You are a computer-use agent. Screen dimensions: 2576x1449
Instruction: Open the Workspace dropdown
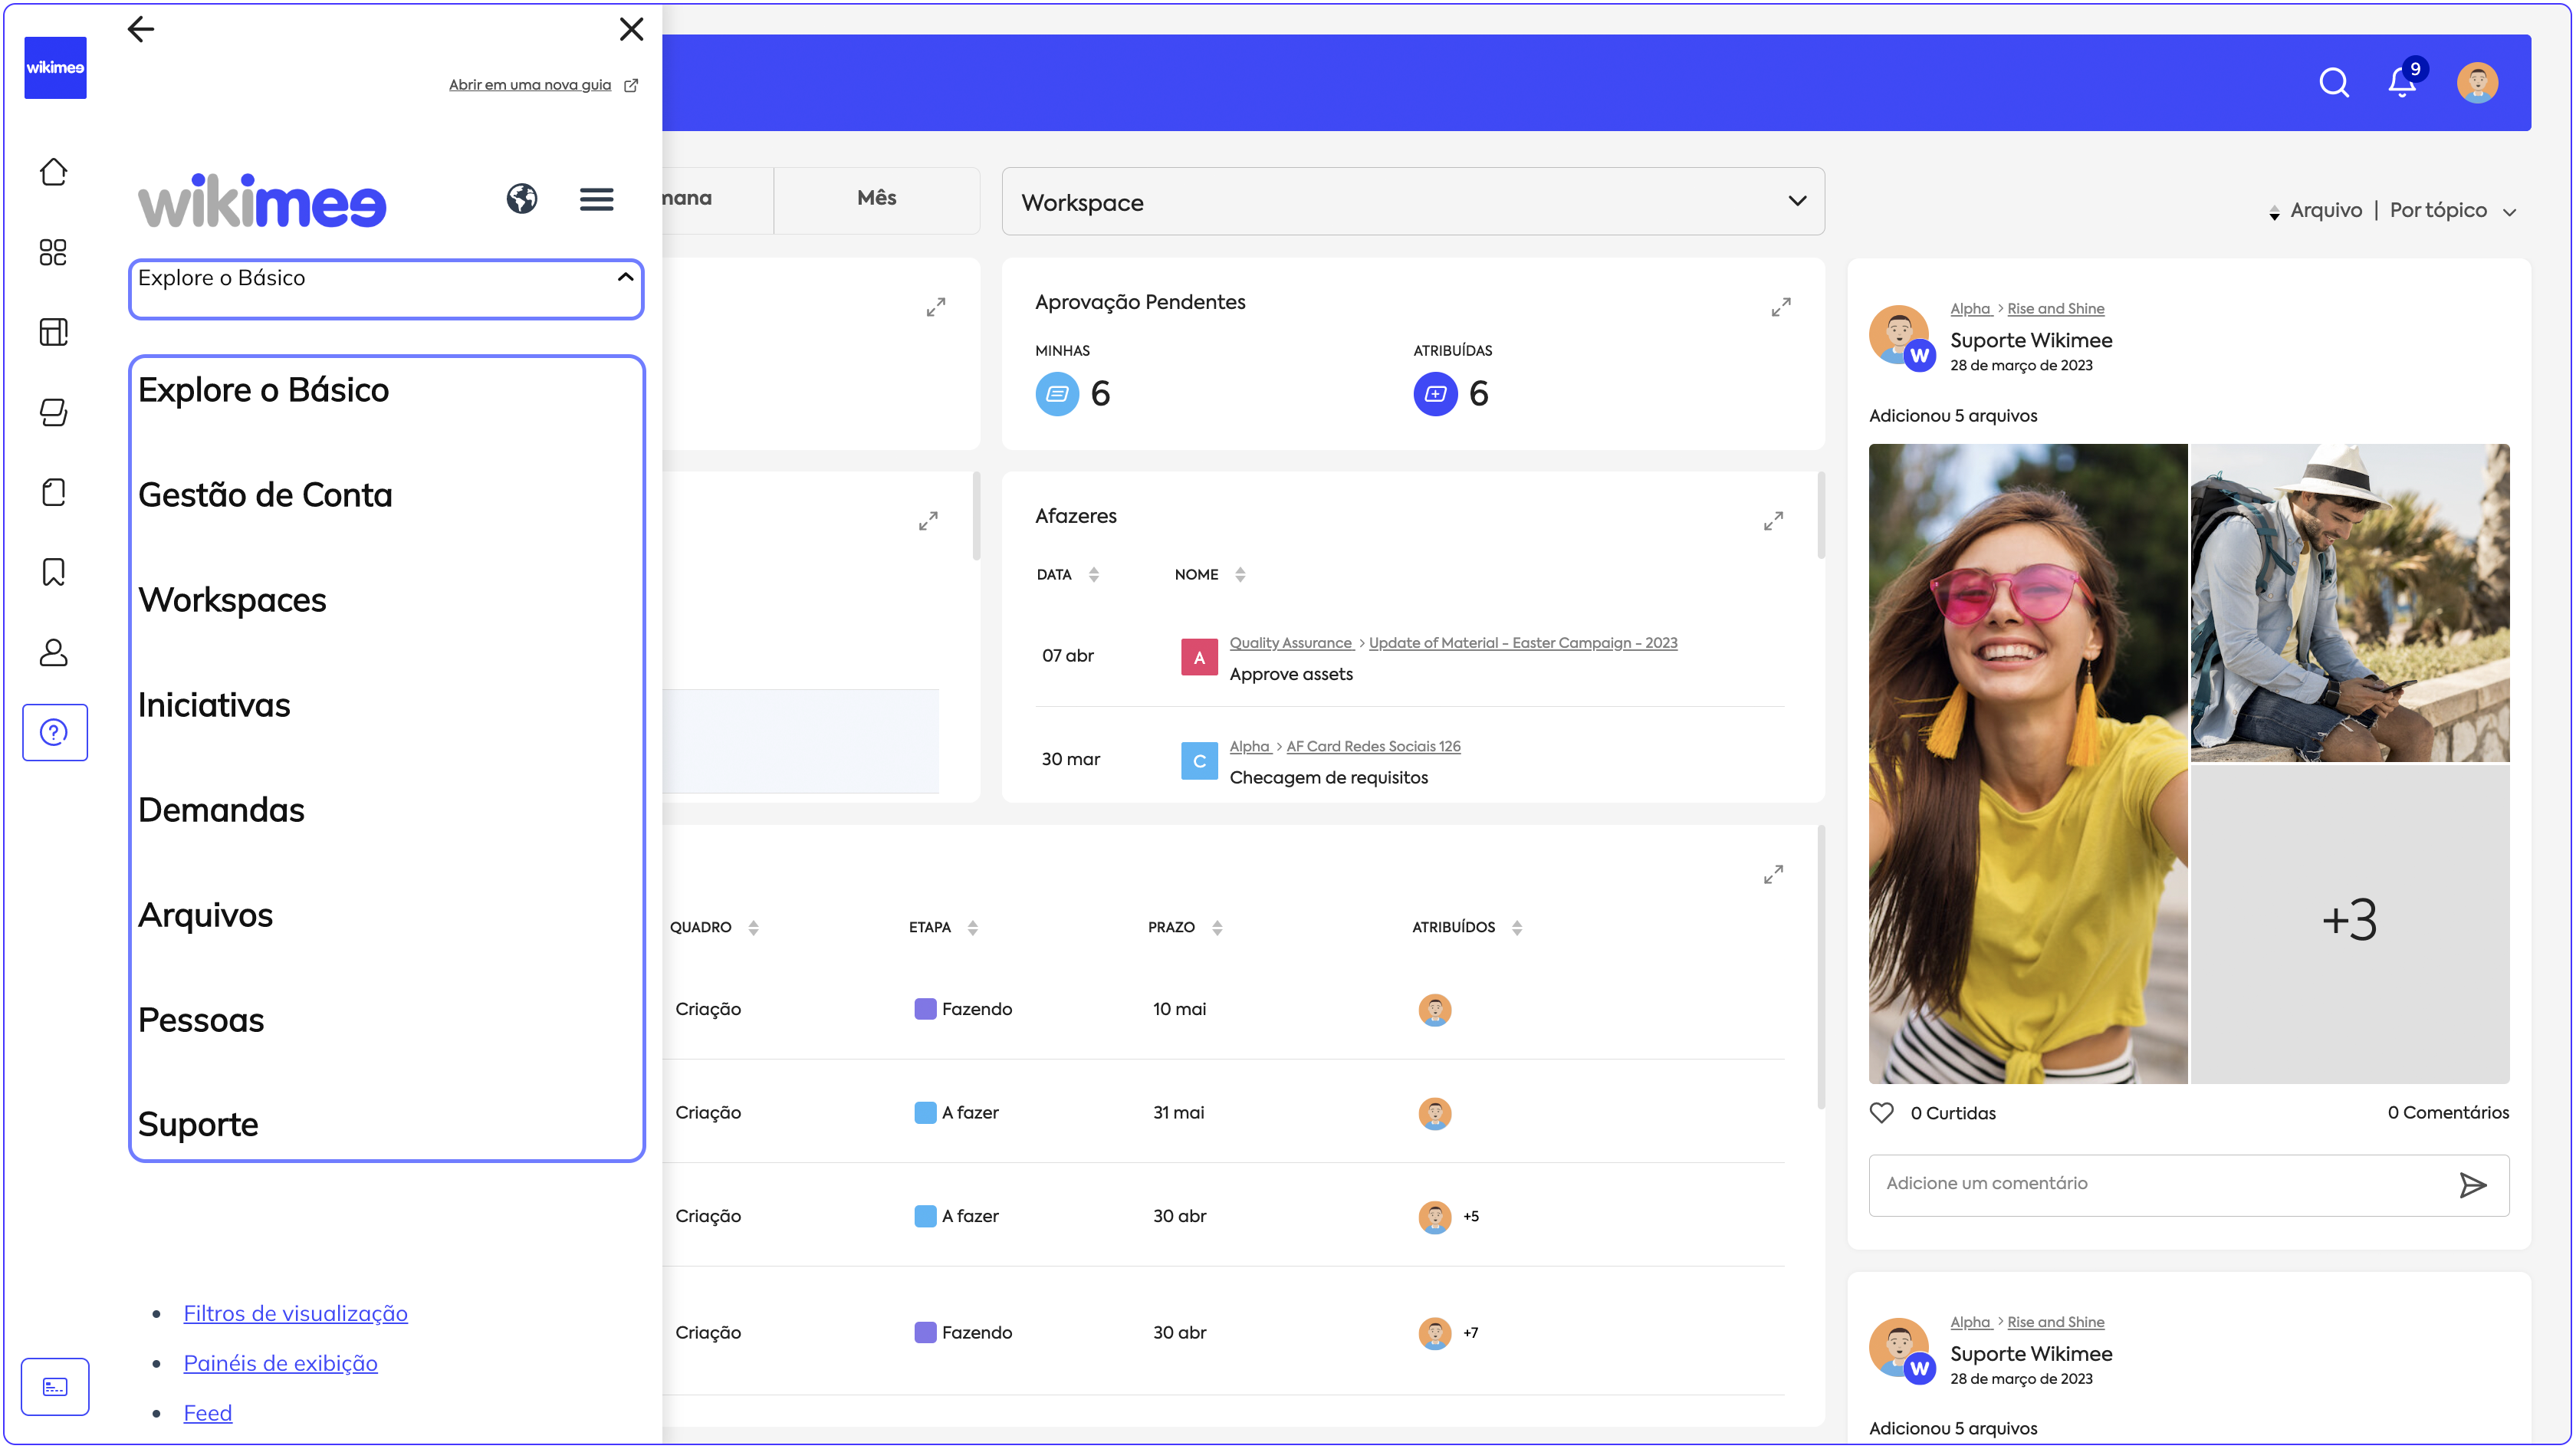point(1412,202)
